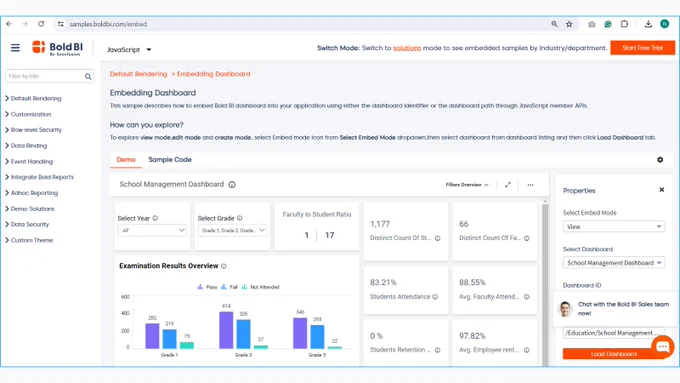Image resolution: width=680 pixels, height=383 pixels.
Task: Open the Filters Overview dropdown
Action: coord(467,185)
